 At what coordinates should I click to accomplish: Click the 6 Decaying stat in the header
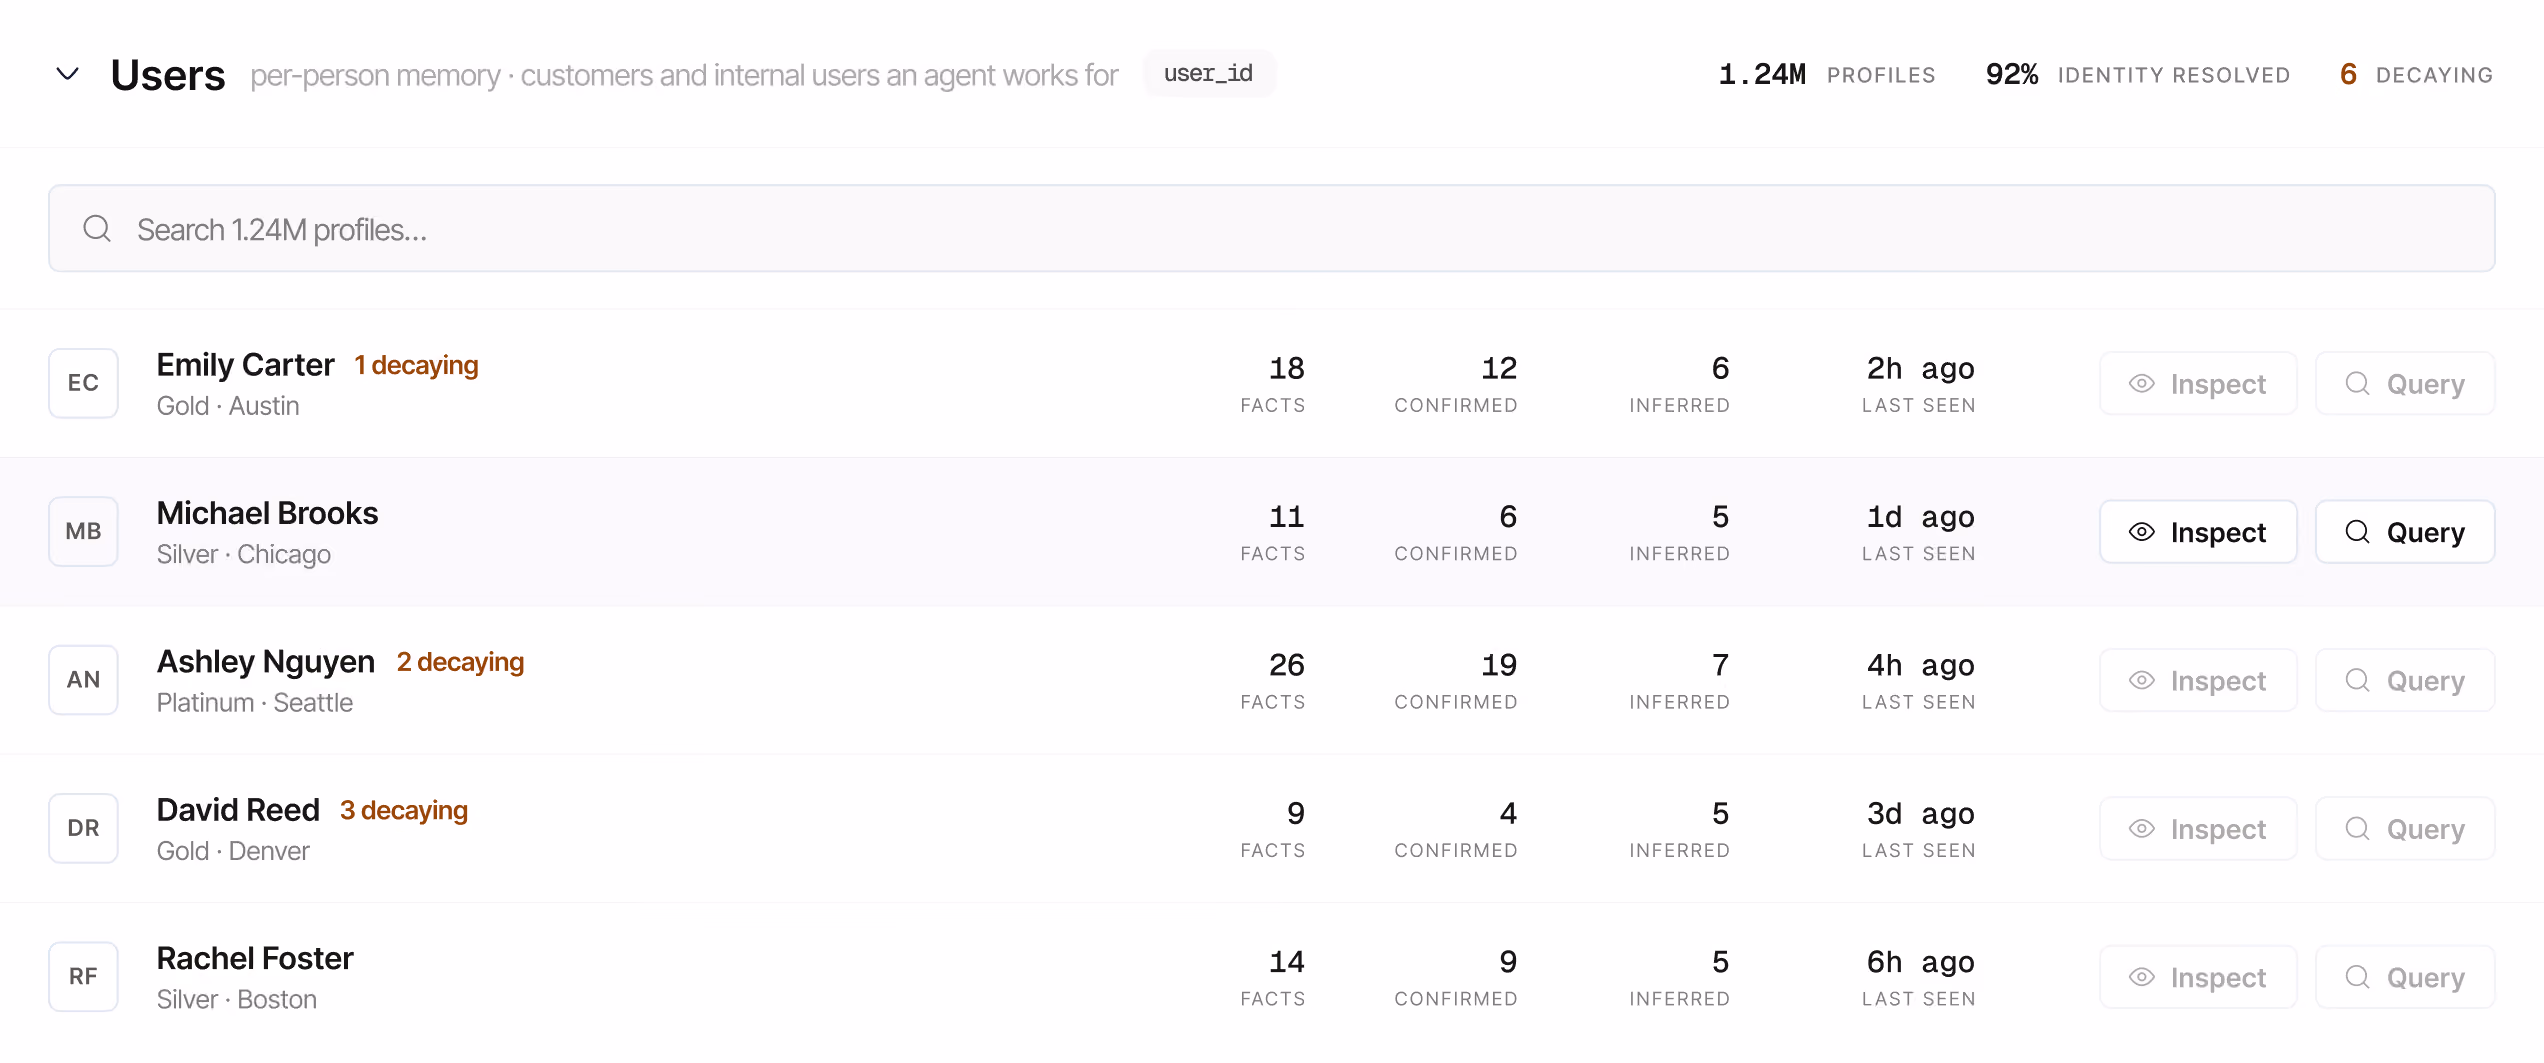[2416, 75]
